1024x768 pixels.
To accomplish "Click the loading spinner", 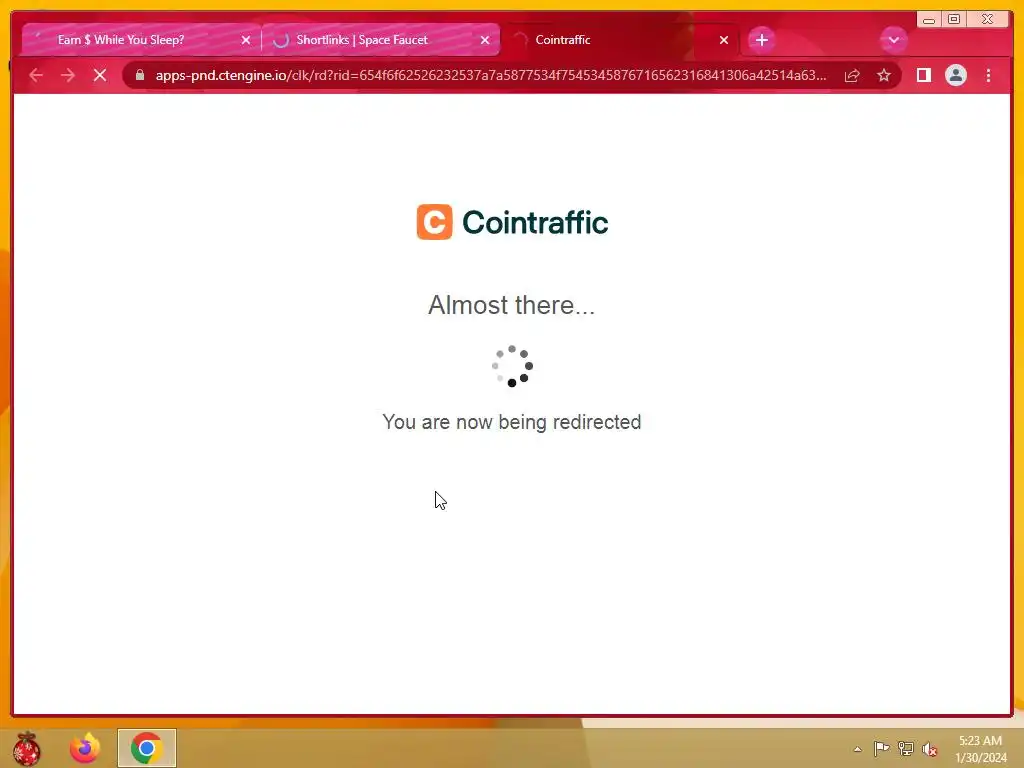I will [x=512, y=366].
